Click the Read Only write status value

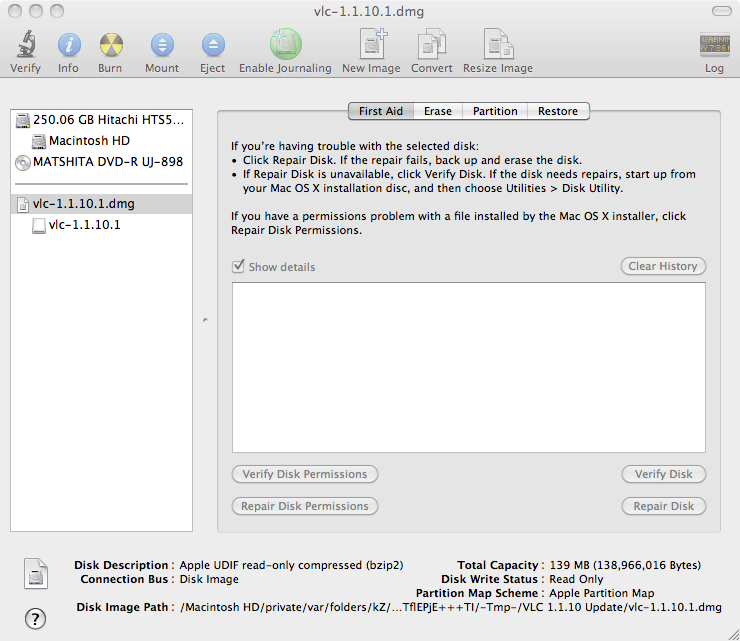point(576,579)
